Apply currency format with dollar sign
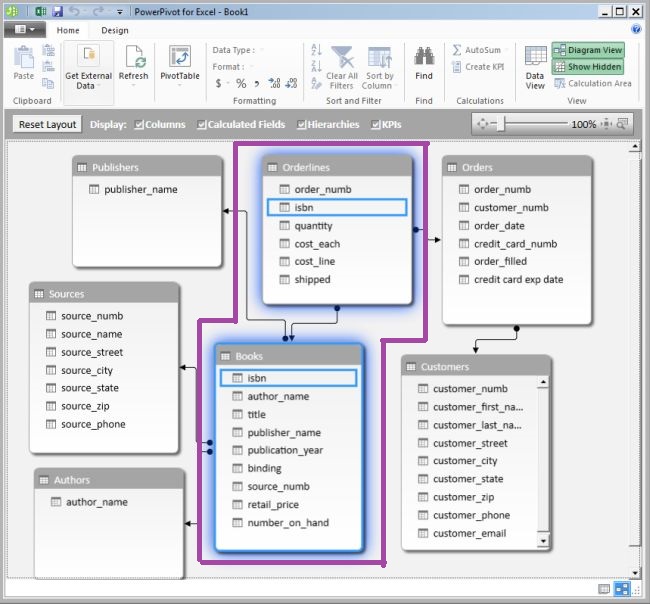Image resolution: width=650 pixels, height=604 pixels. coord(218,83)
